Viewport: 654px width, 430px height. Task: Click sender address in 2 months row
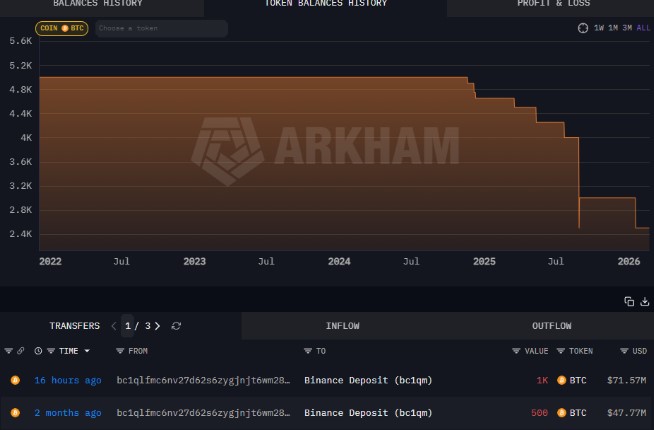(x=203, y=413)
